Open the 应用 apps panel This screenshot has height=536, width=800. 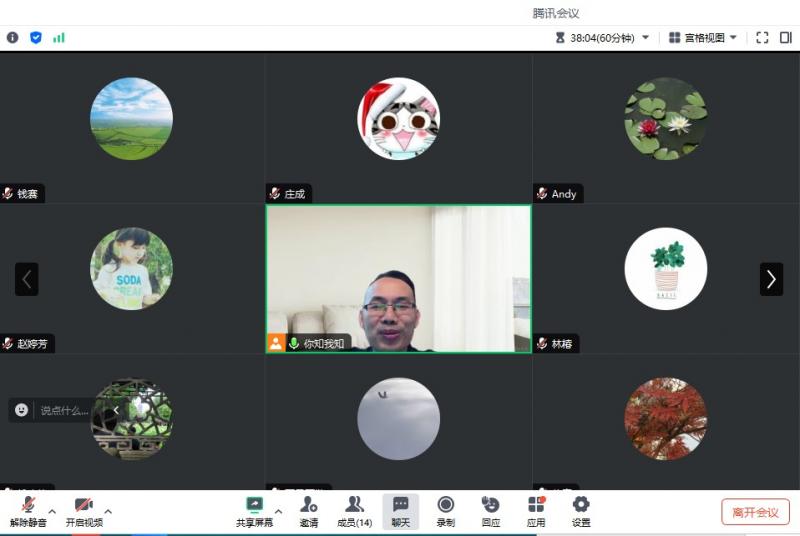[536, 511]
